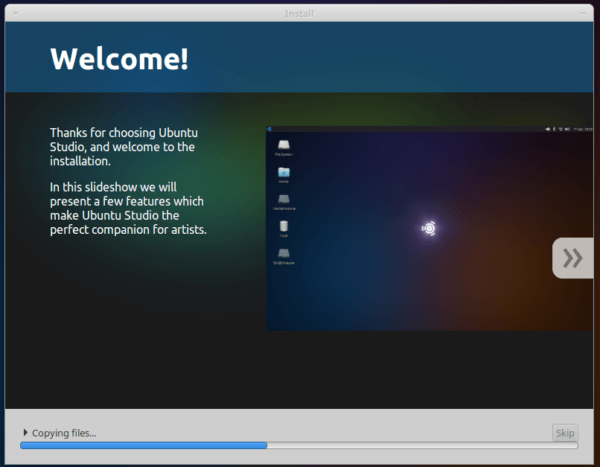
Task: Click the blue menu icon on the preview panel
Action: [x=269, y=129]
